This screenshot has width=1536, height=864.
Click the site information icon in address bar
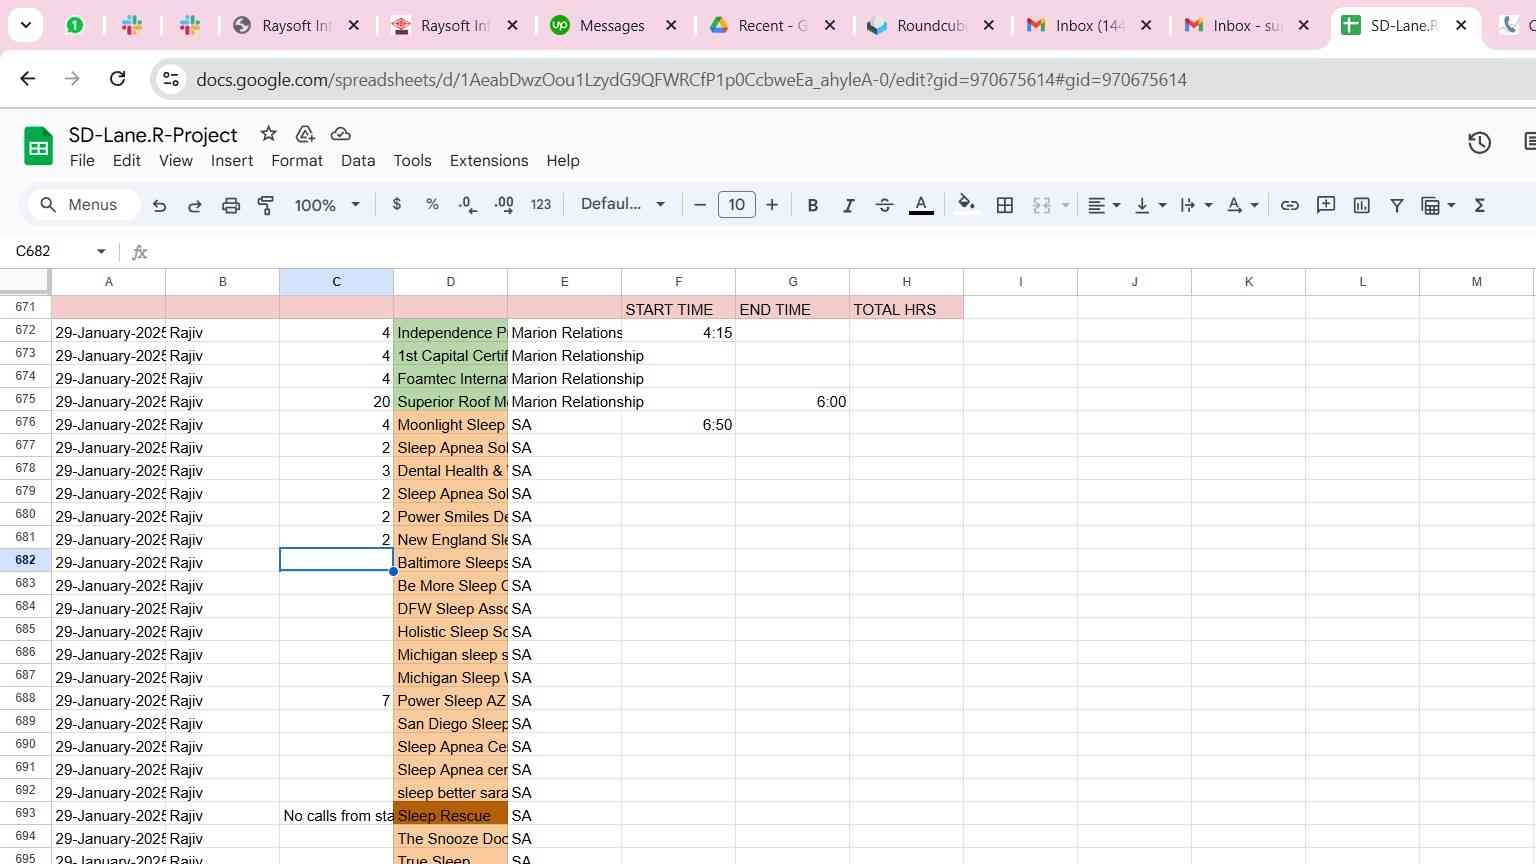click(x=171, y=79)
